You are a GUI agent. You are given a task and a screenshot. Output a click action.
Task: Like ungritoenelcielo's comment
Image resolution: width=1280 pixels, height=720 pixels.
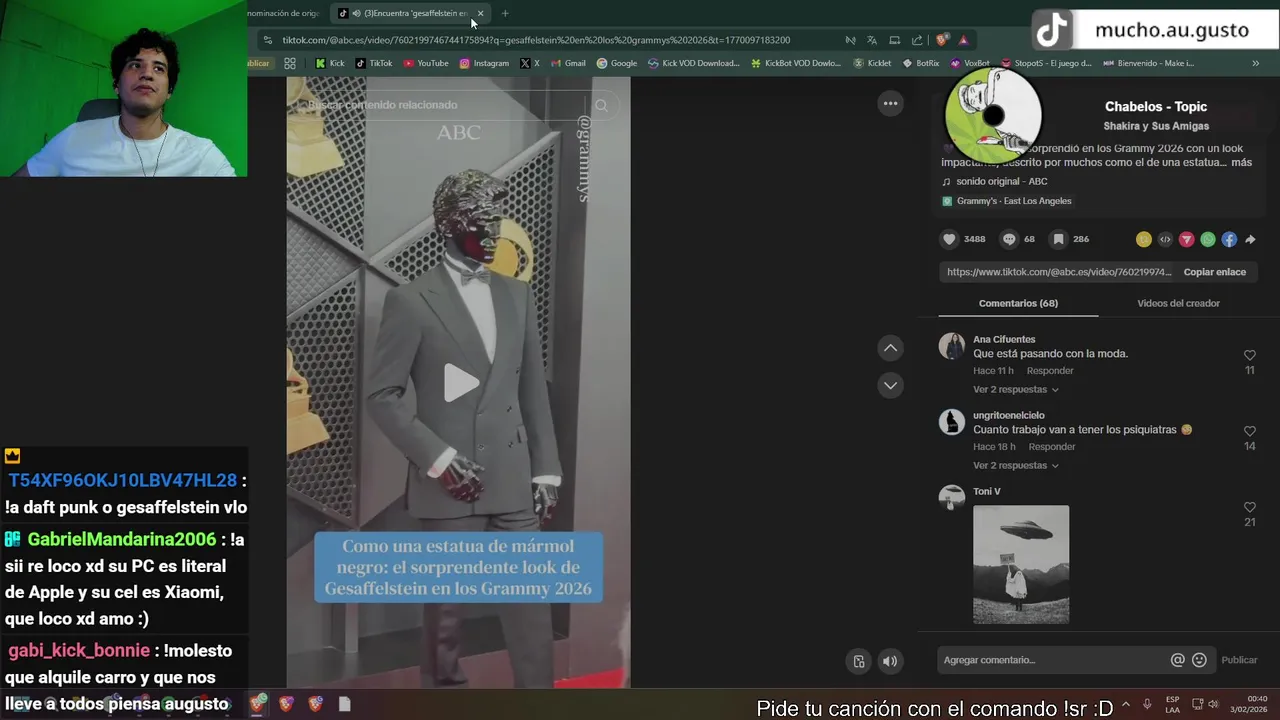(x=1249, y=431)
